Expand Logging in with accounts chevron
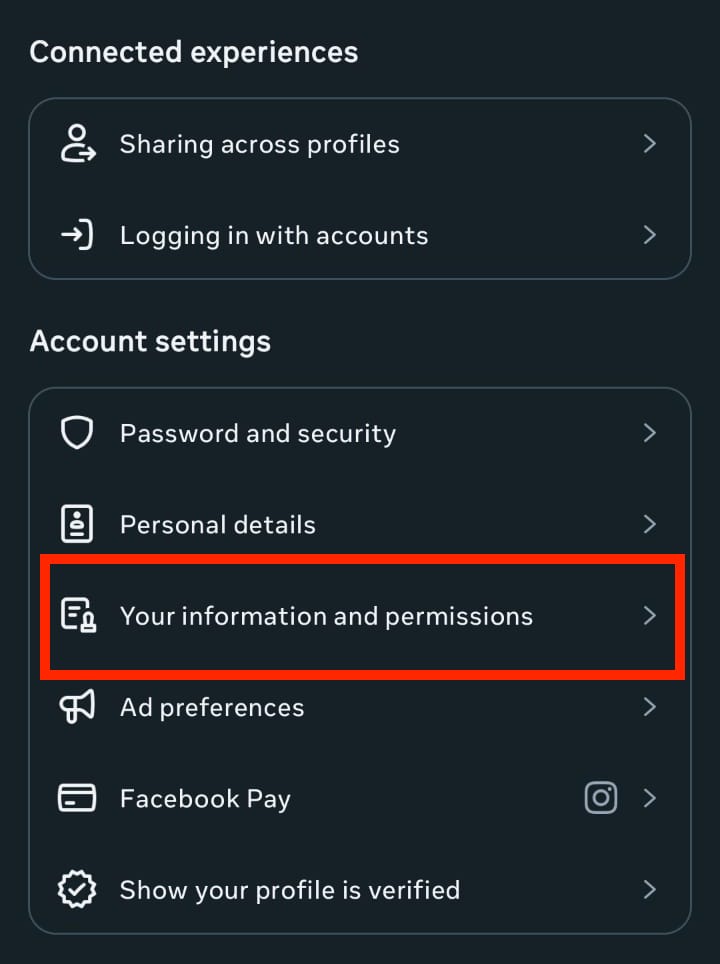This screenshot has height=964, width=720. (x=650, y=236)
